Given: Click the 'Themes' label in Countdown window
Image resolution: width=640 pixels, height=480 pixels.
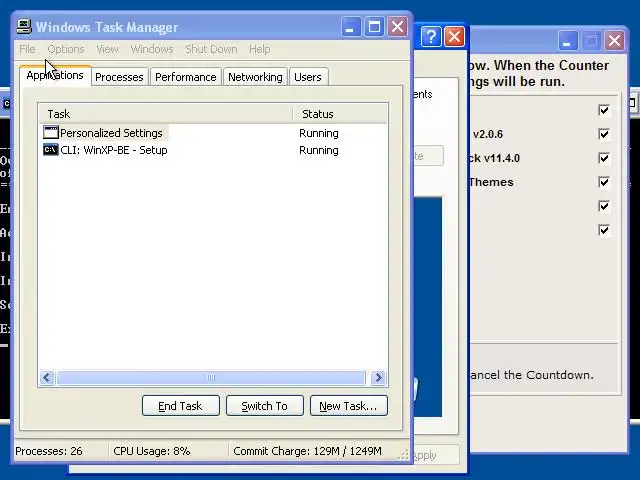Looking at the screenshot, I should pyautogui.click(x=491, y=182).
